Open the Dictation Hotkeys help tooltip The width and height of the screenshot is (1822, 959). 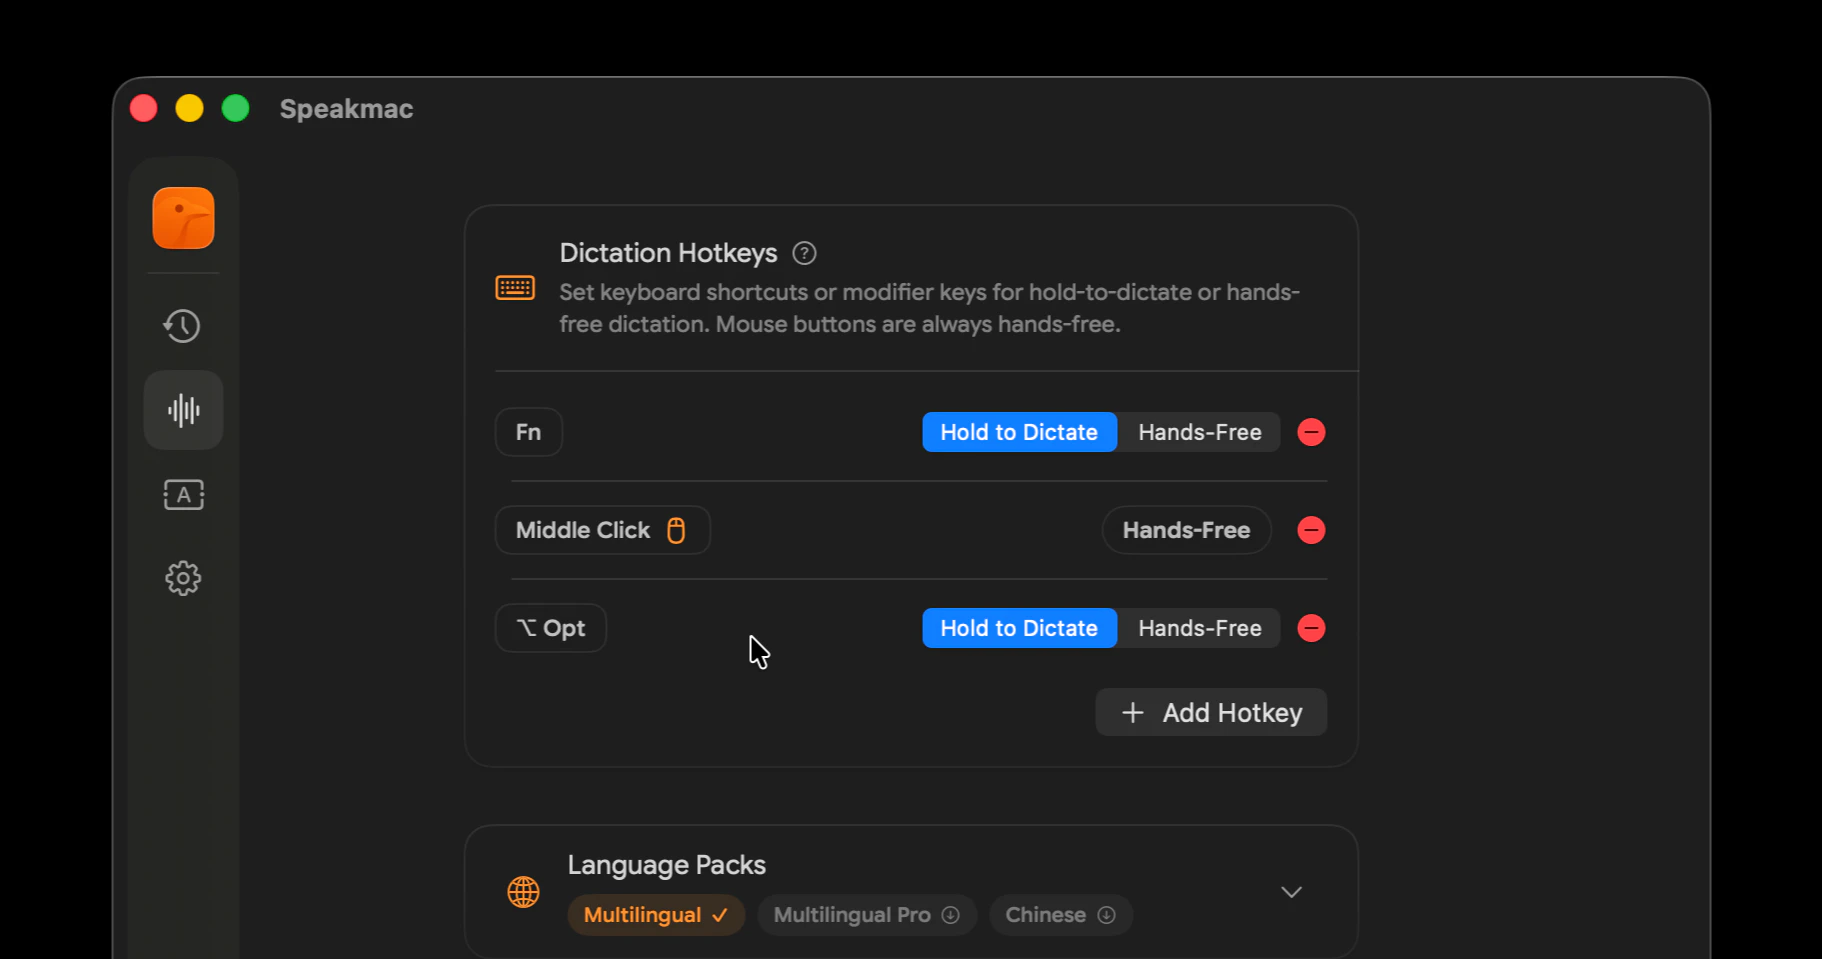point(803,253)
